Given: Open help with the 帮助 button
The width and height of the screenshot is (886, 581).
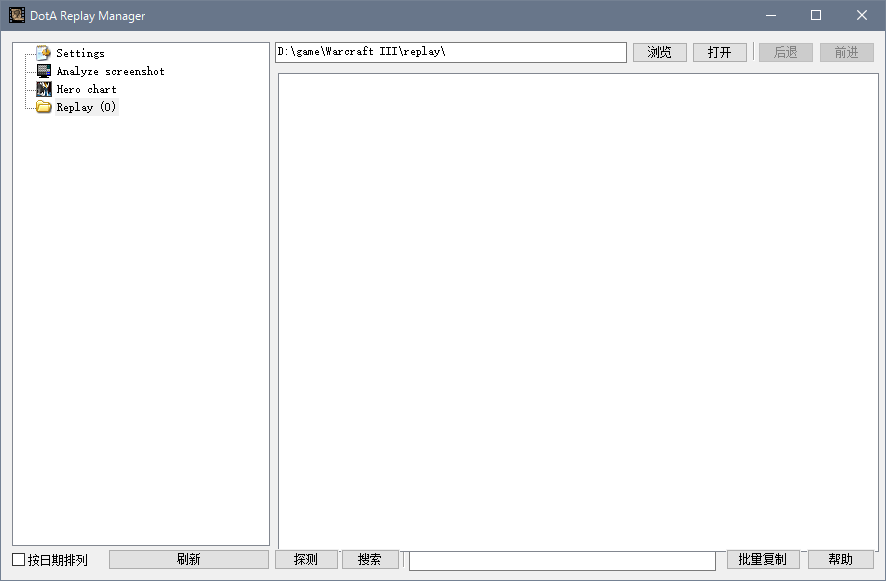Looking at the screenshot, I should (x=840, y=560).
